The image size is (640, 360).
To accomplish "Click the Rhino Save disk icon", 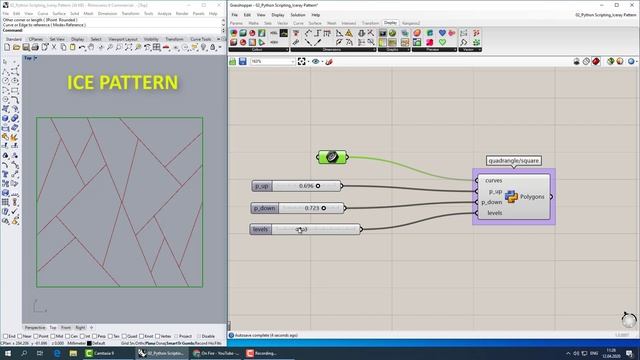I will [x=26, y=47].
